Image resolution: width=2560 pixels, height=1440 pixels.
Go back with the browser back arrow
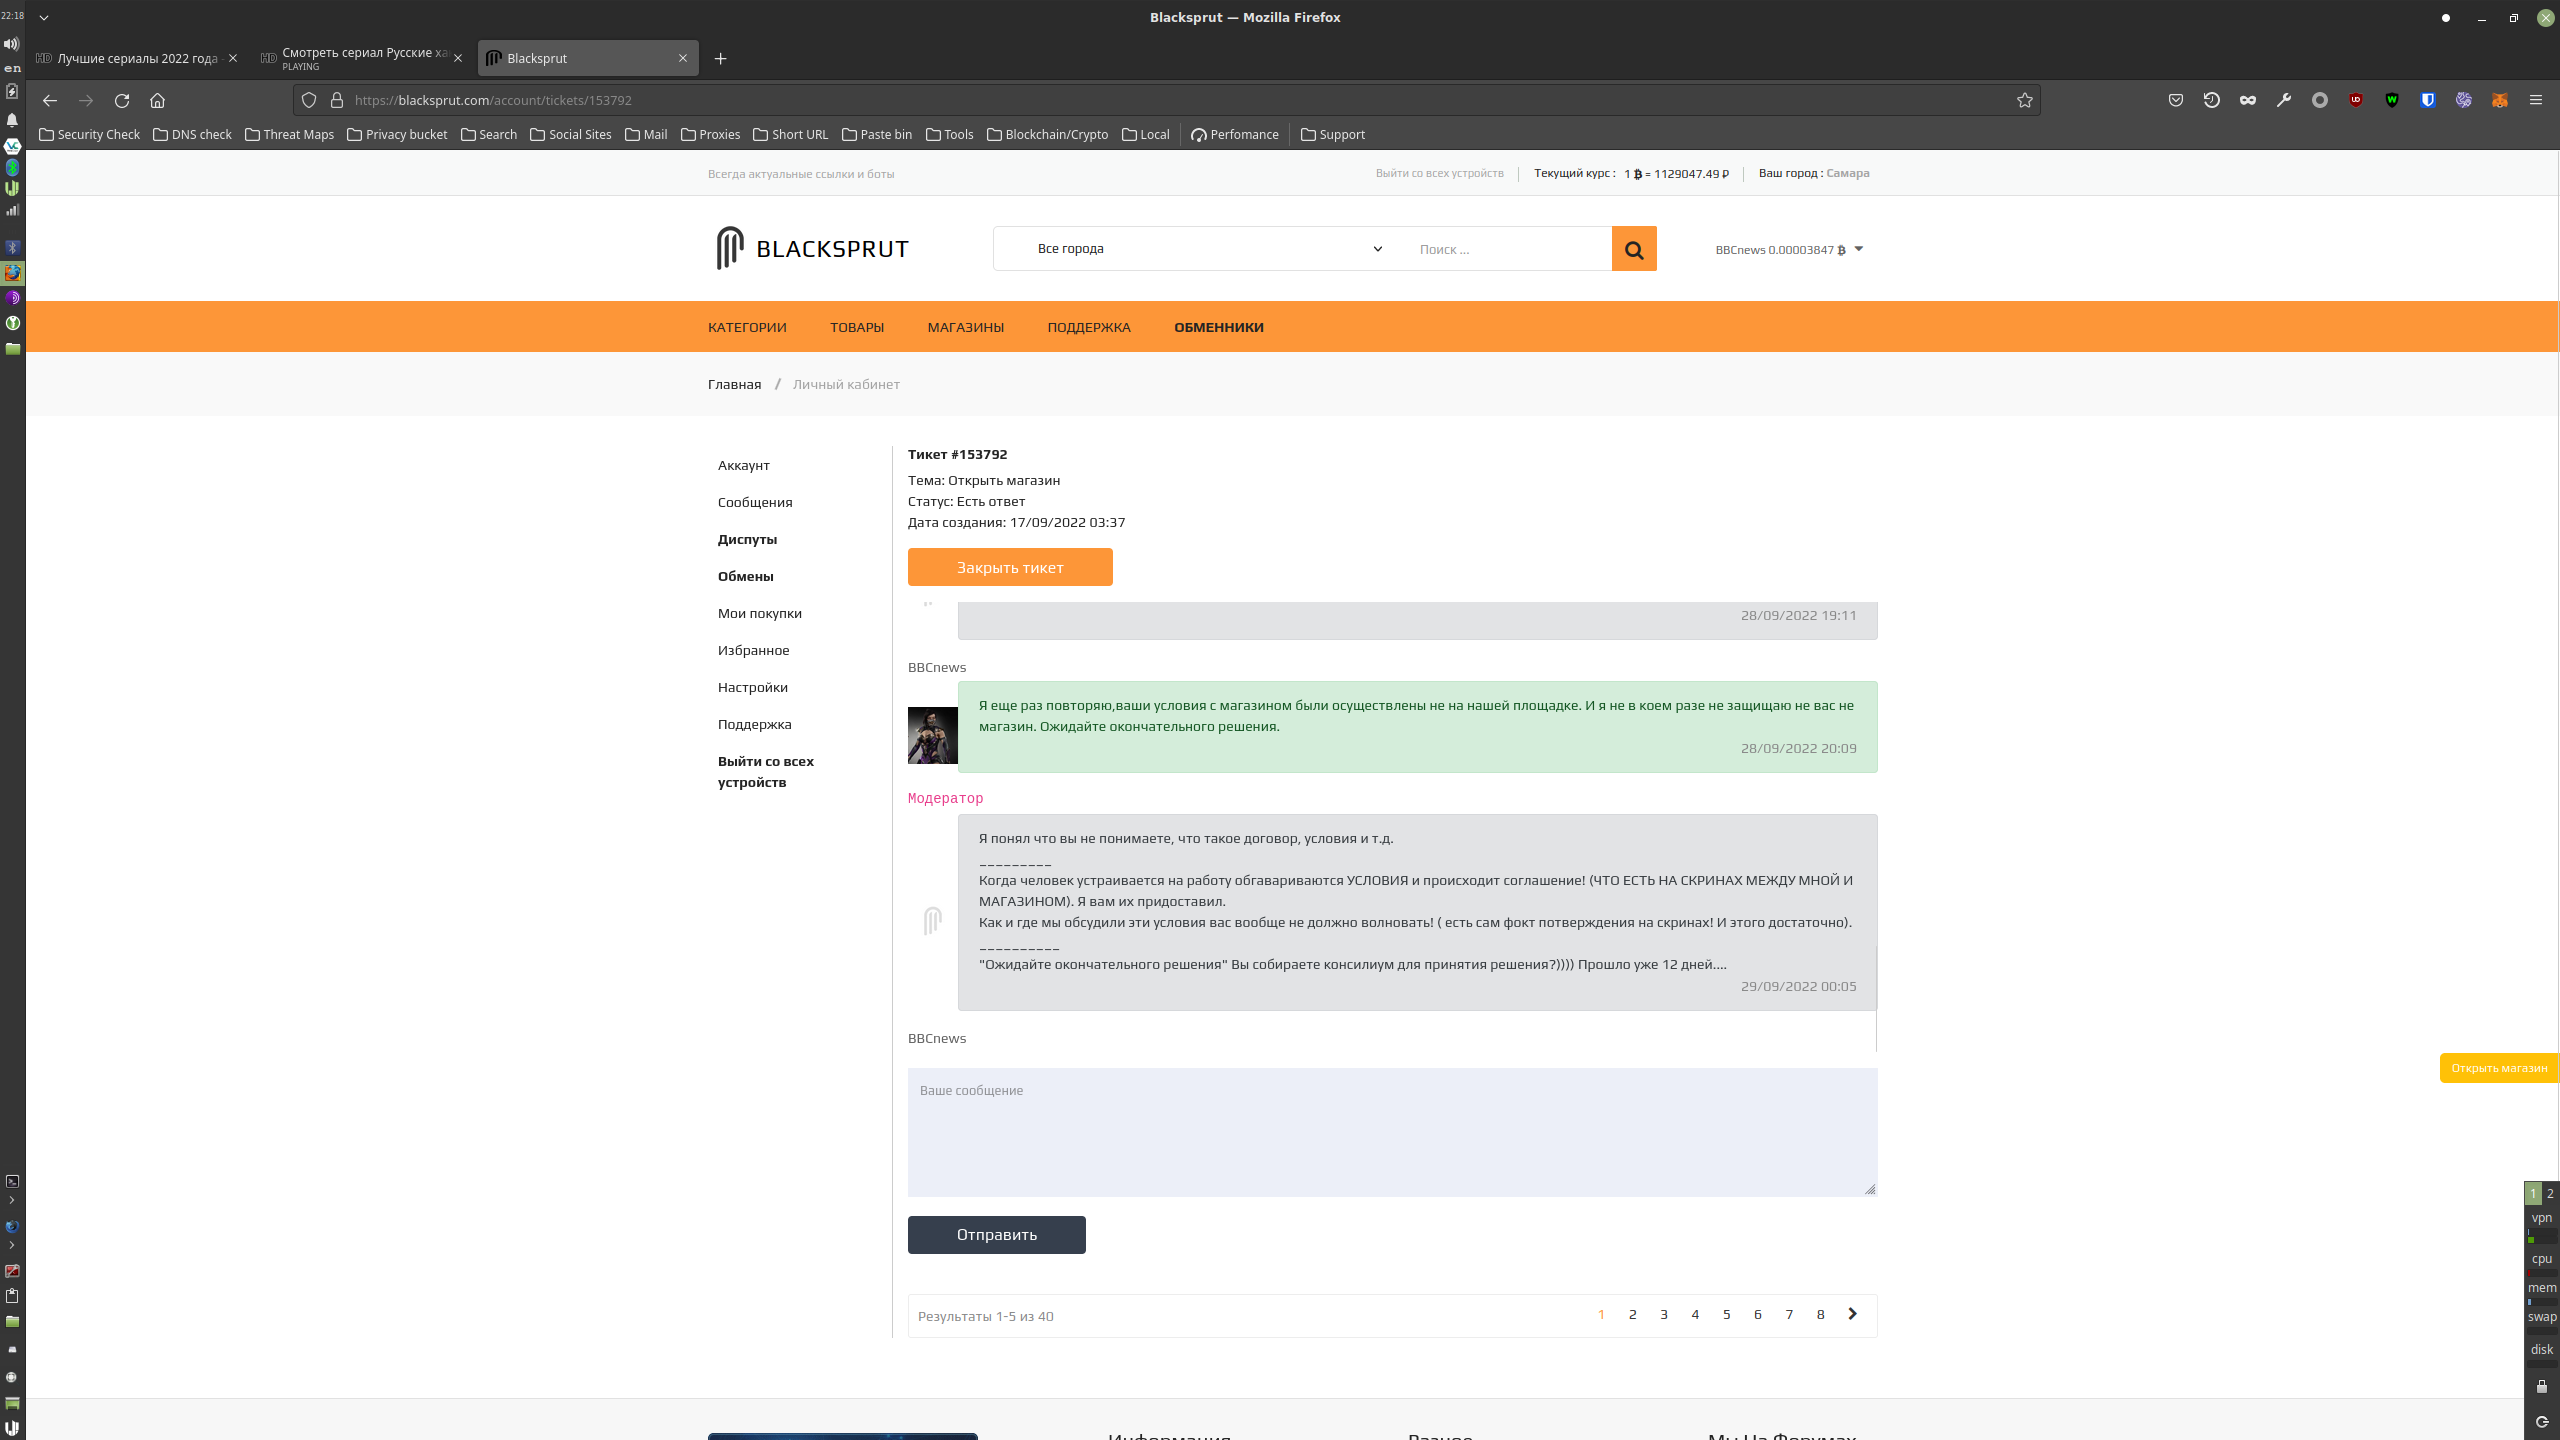pos(50,100)
